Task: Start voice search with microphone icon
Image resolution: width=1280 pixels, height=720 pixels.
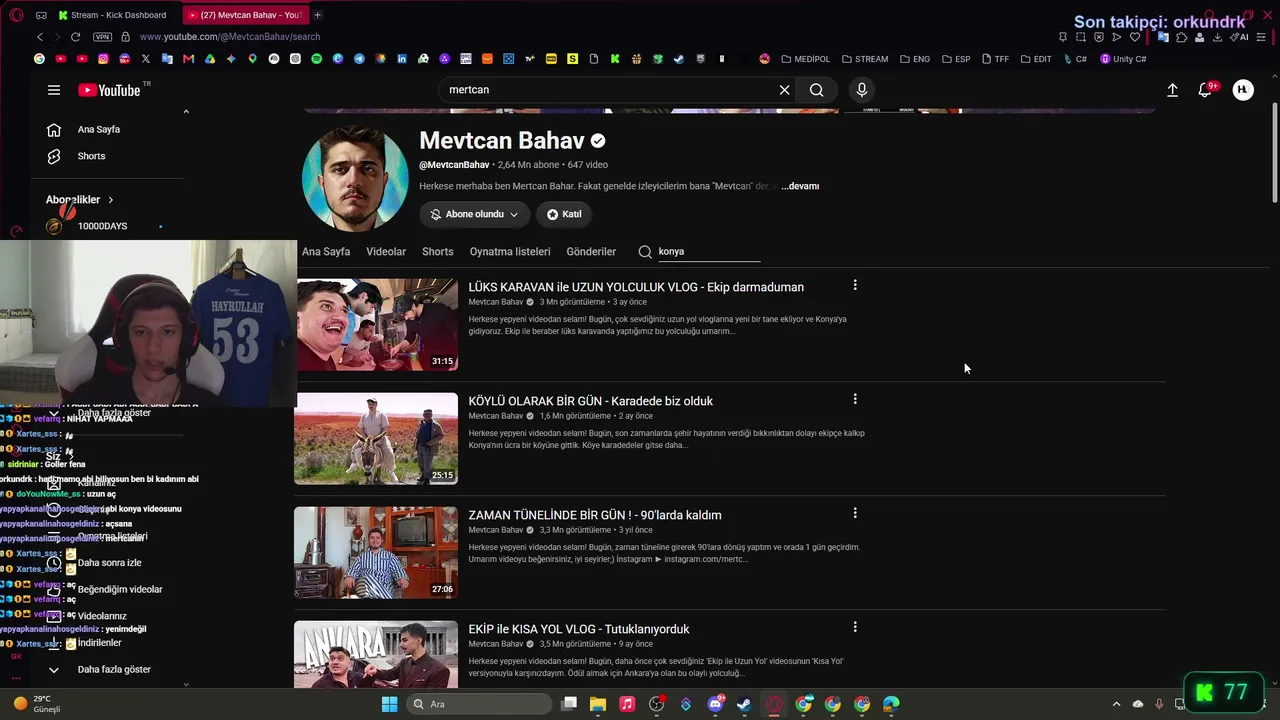Action: tap(862, 90)
